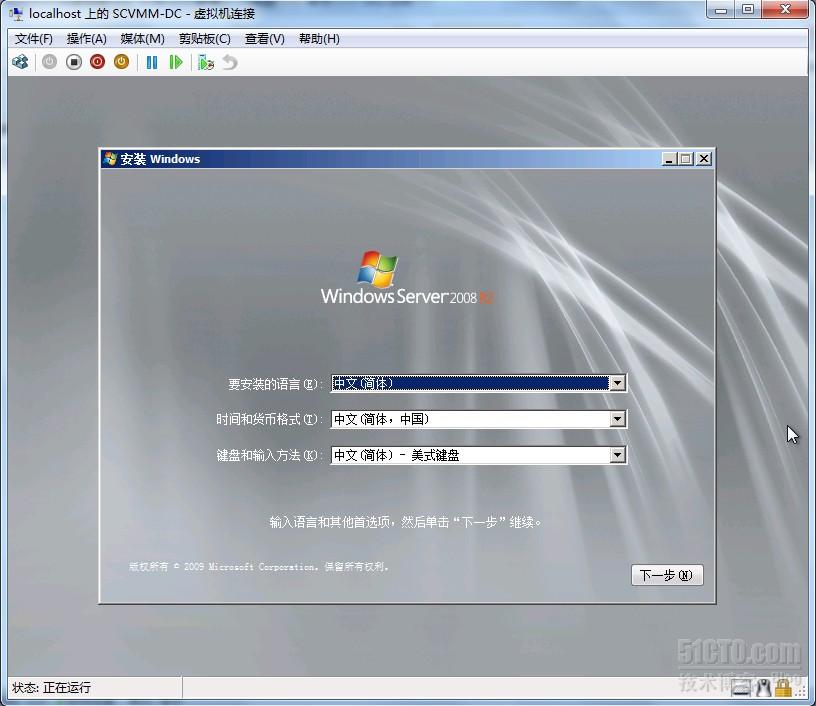This screenshot has height=706, width=816.
Task: Close the 安装 Windows dialog
Action: 704,159
